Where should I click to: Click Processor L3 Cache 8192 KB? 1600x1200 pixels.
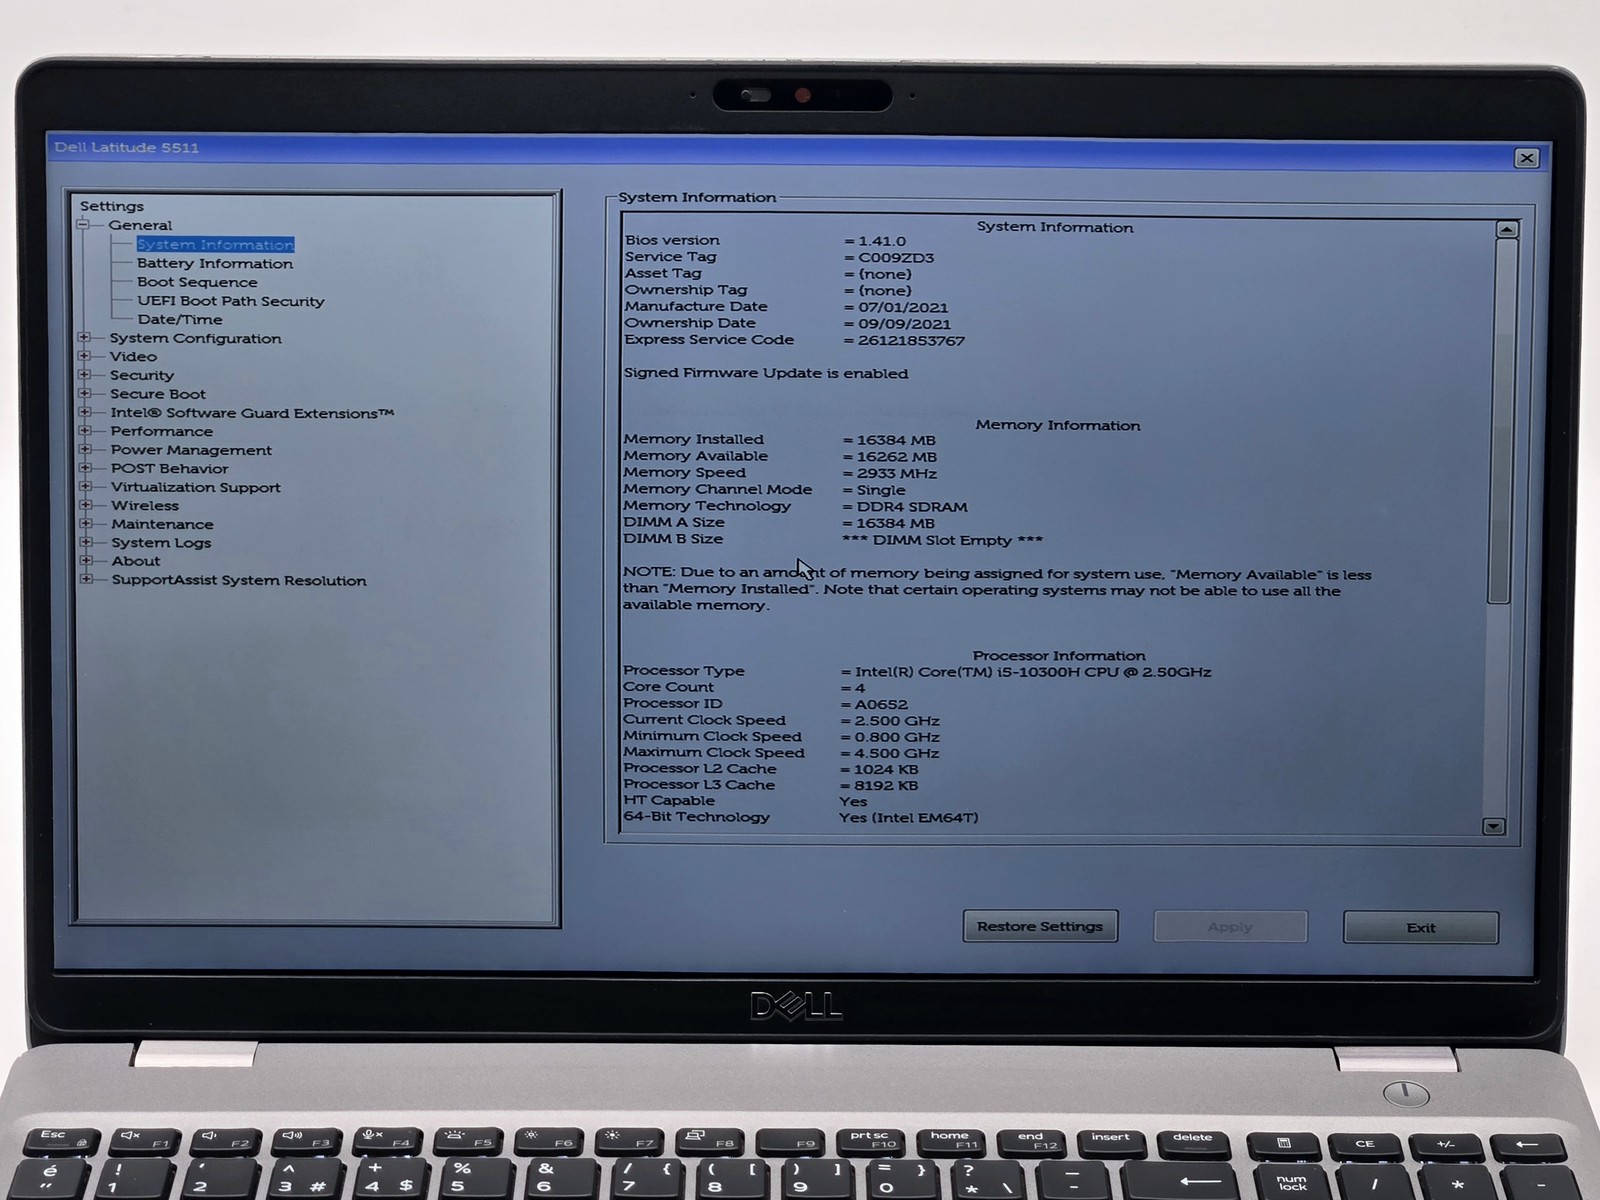[886, 786]
